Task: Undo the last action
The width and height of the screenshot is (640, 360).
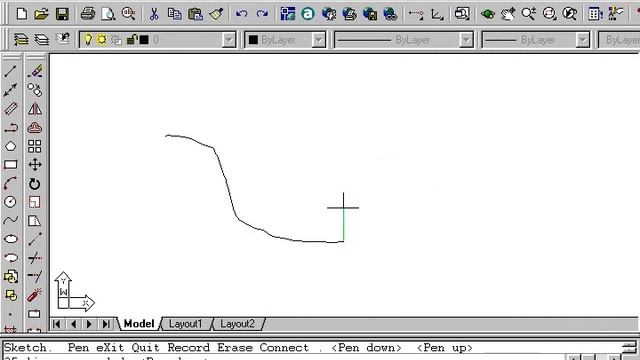Action: [x=242, y=14]
